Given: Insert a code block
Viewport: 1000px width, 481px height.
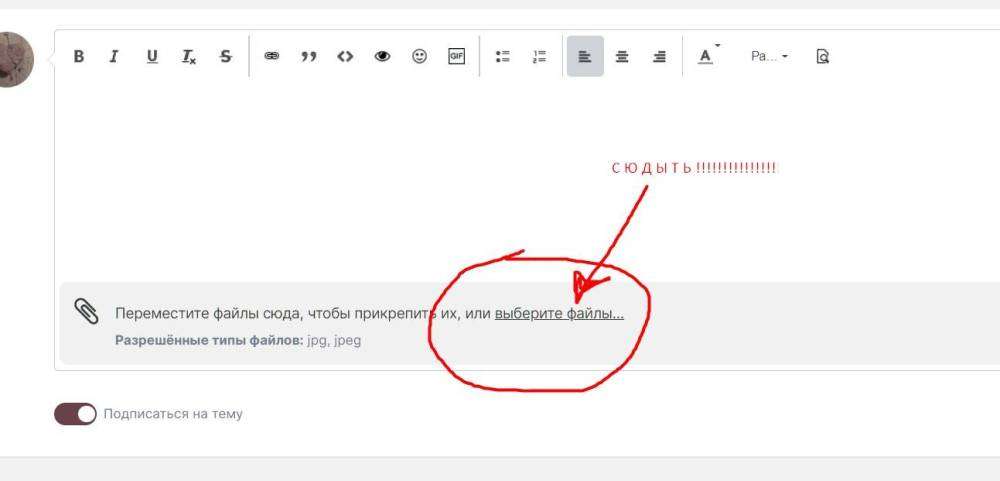Looking at the screenshot, I should pos(345,57).
